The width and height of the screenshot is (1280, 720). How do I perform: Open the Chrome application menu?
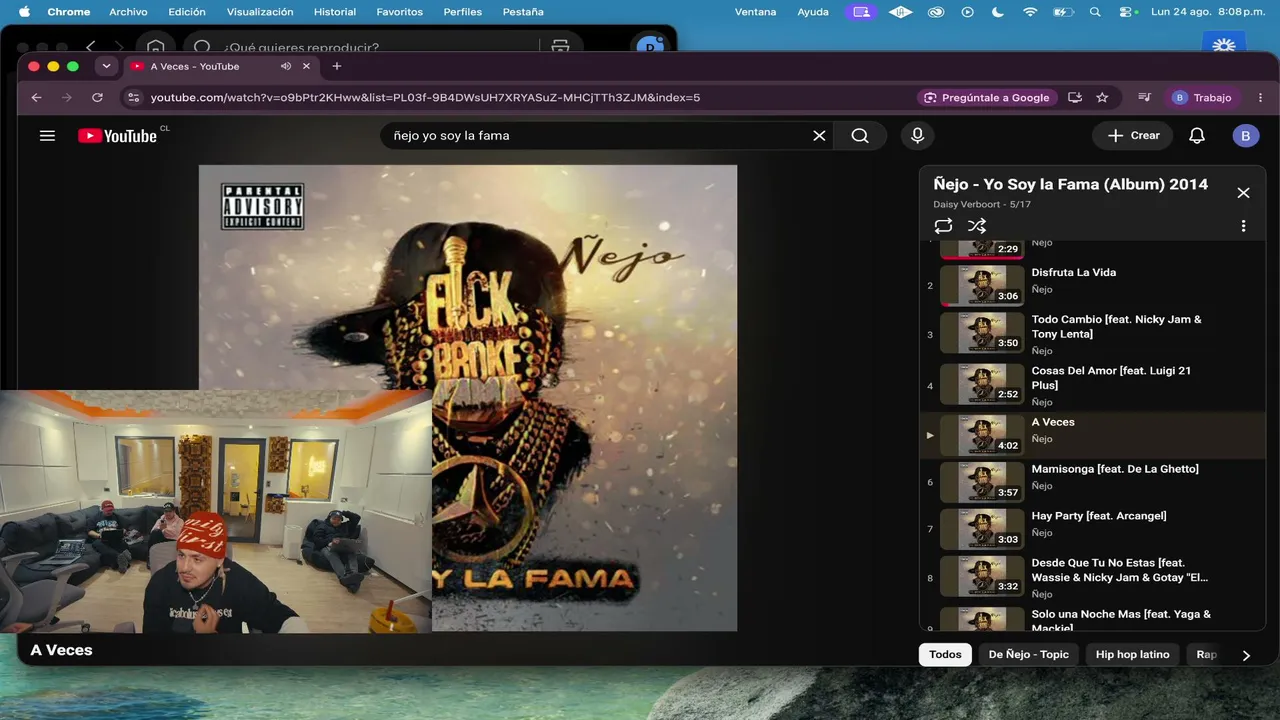click(69, 12)
